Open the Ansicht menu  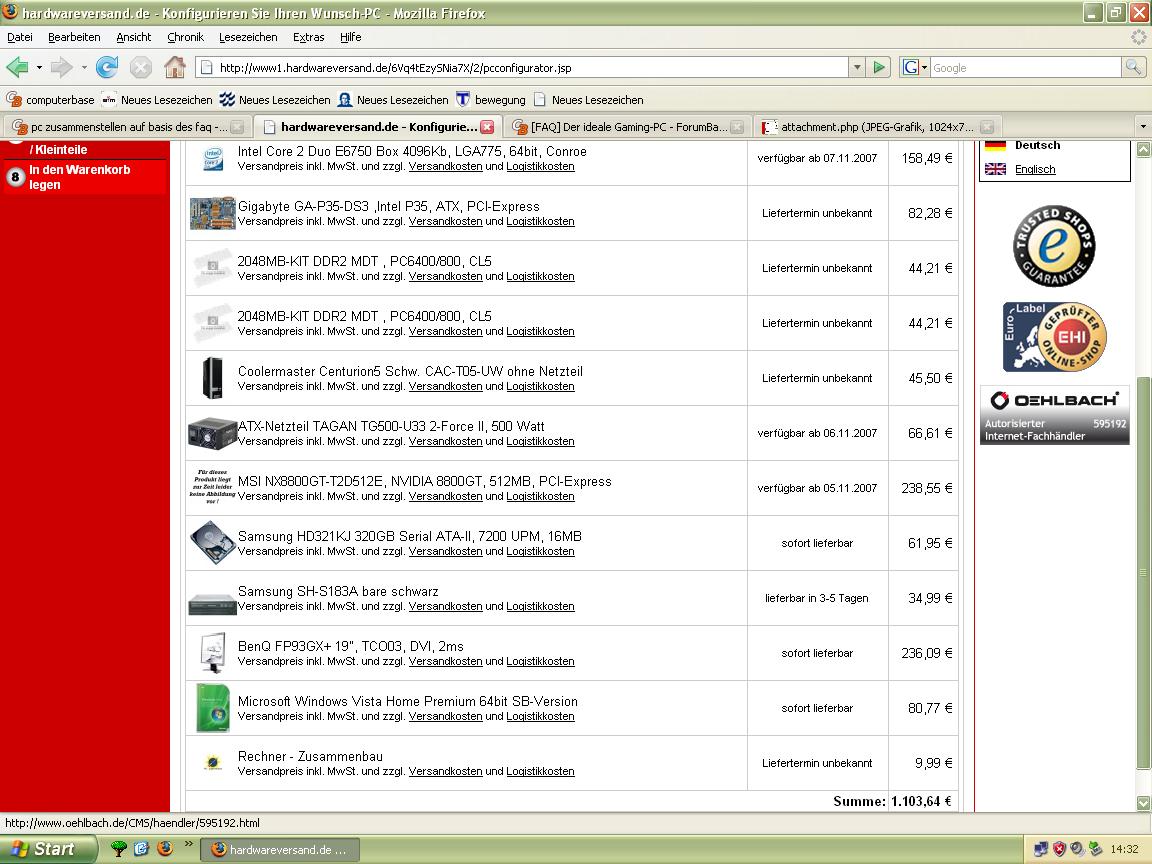point(133,37)
